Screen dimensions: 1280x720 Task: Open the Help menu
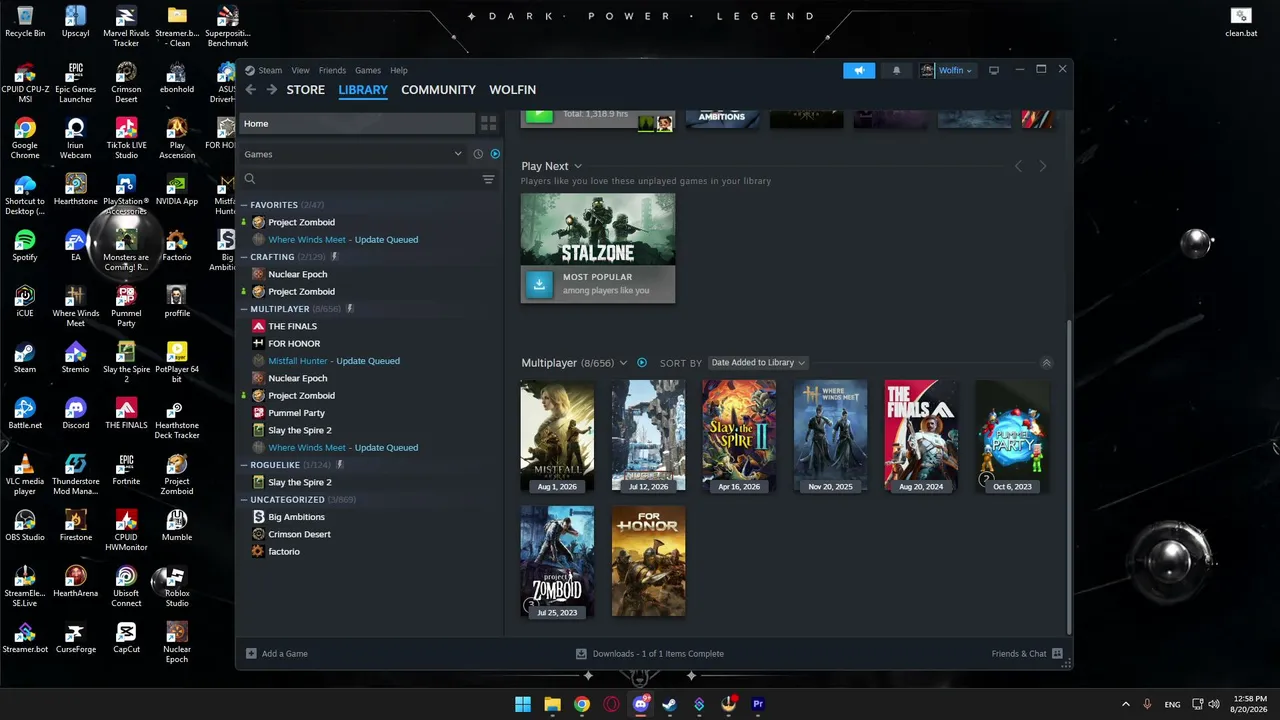[399, 70]
